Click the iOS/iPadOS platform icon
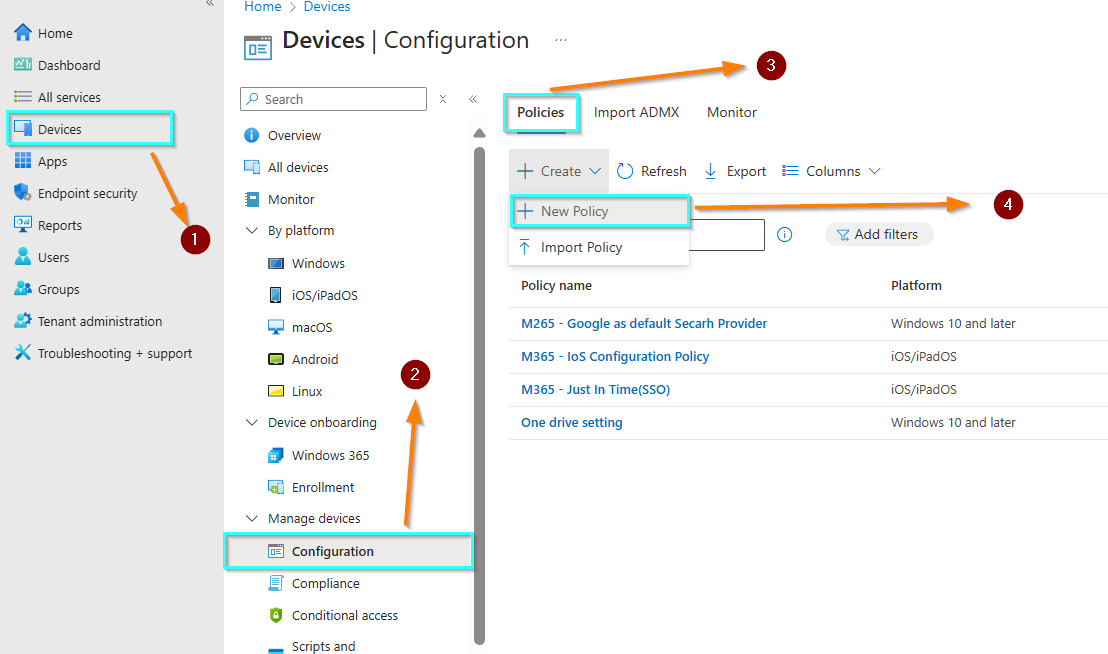1108x654 pixels. (x=276, y=295)
